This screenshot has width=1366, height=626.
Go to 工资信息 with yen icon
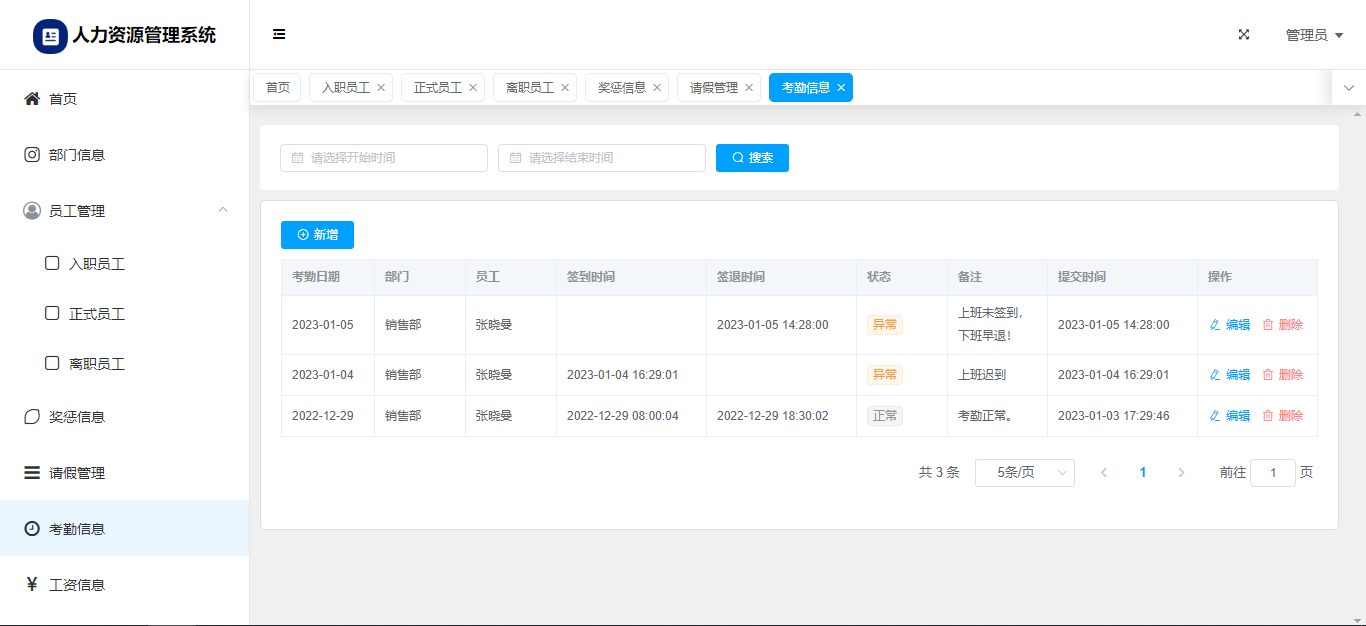click(76, 585)
